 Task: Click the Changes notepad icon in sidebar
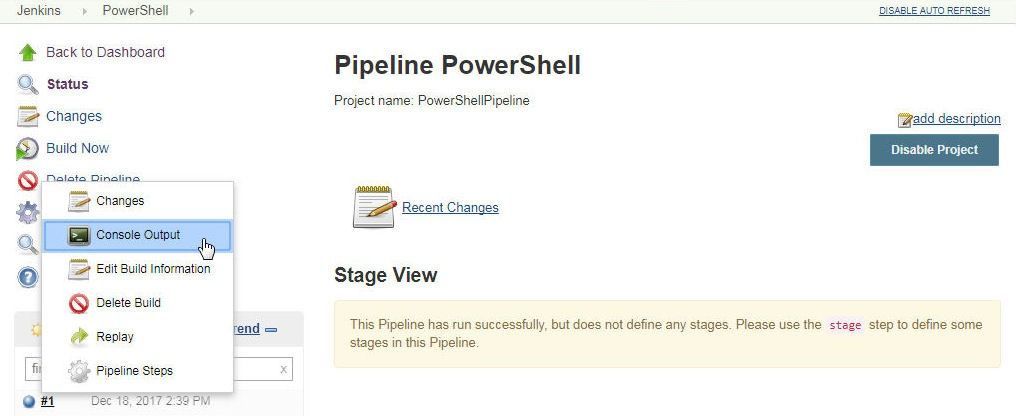27,117
